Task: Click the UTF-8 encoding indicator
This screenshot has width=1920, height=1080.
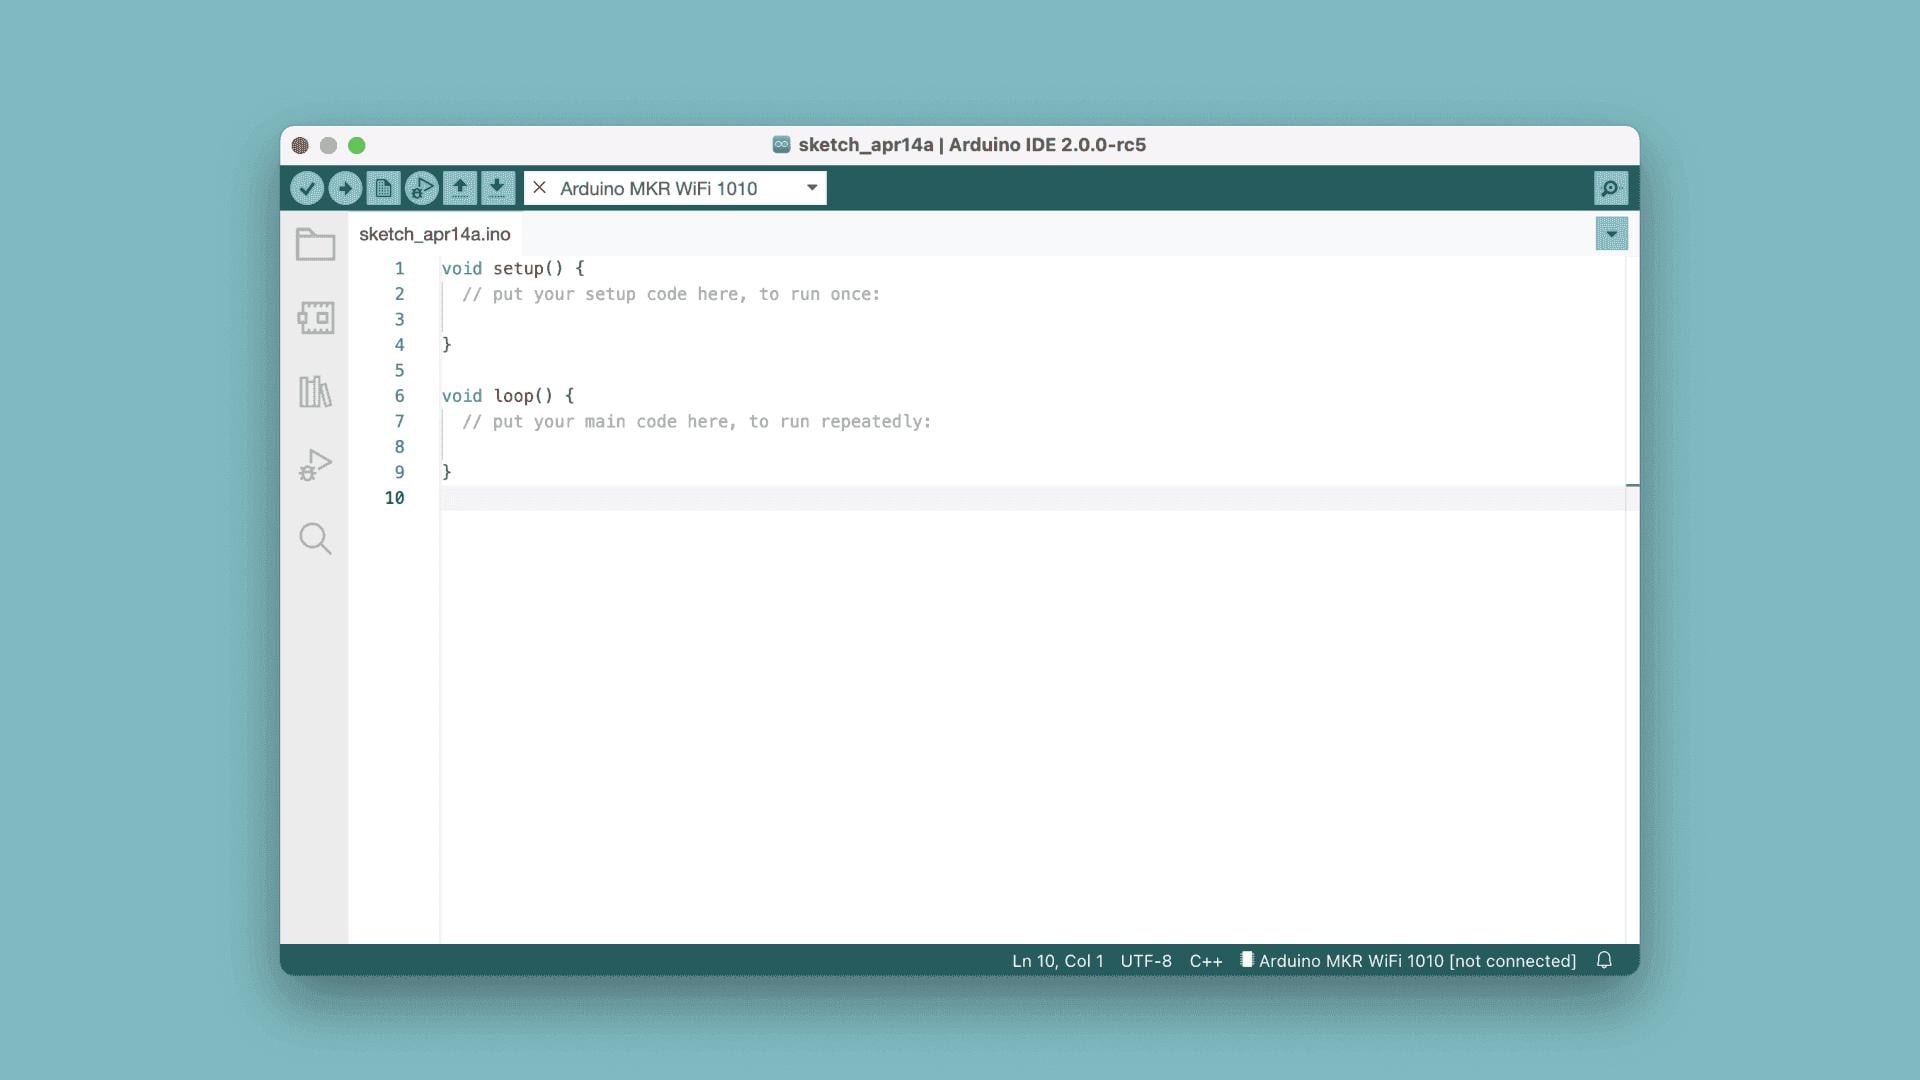Action: pyautogui.click(x=1146, y=960)
